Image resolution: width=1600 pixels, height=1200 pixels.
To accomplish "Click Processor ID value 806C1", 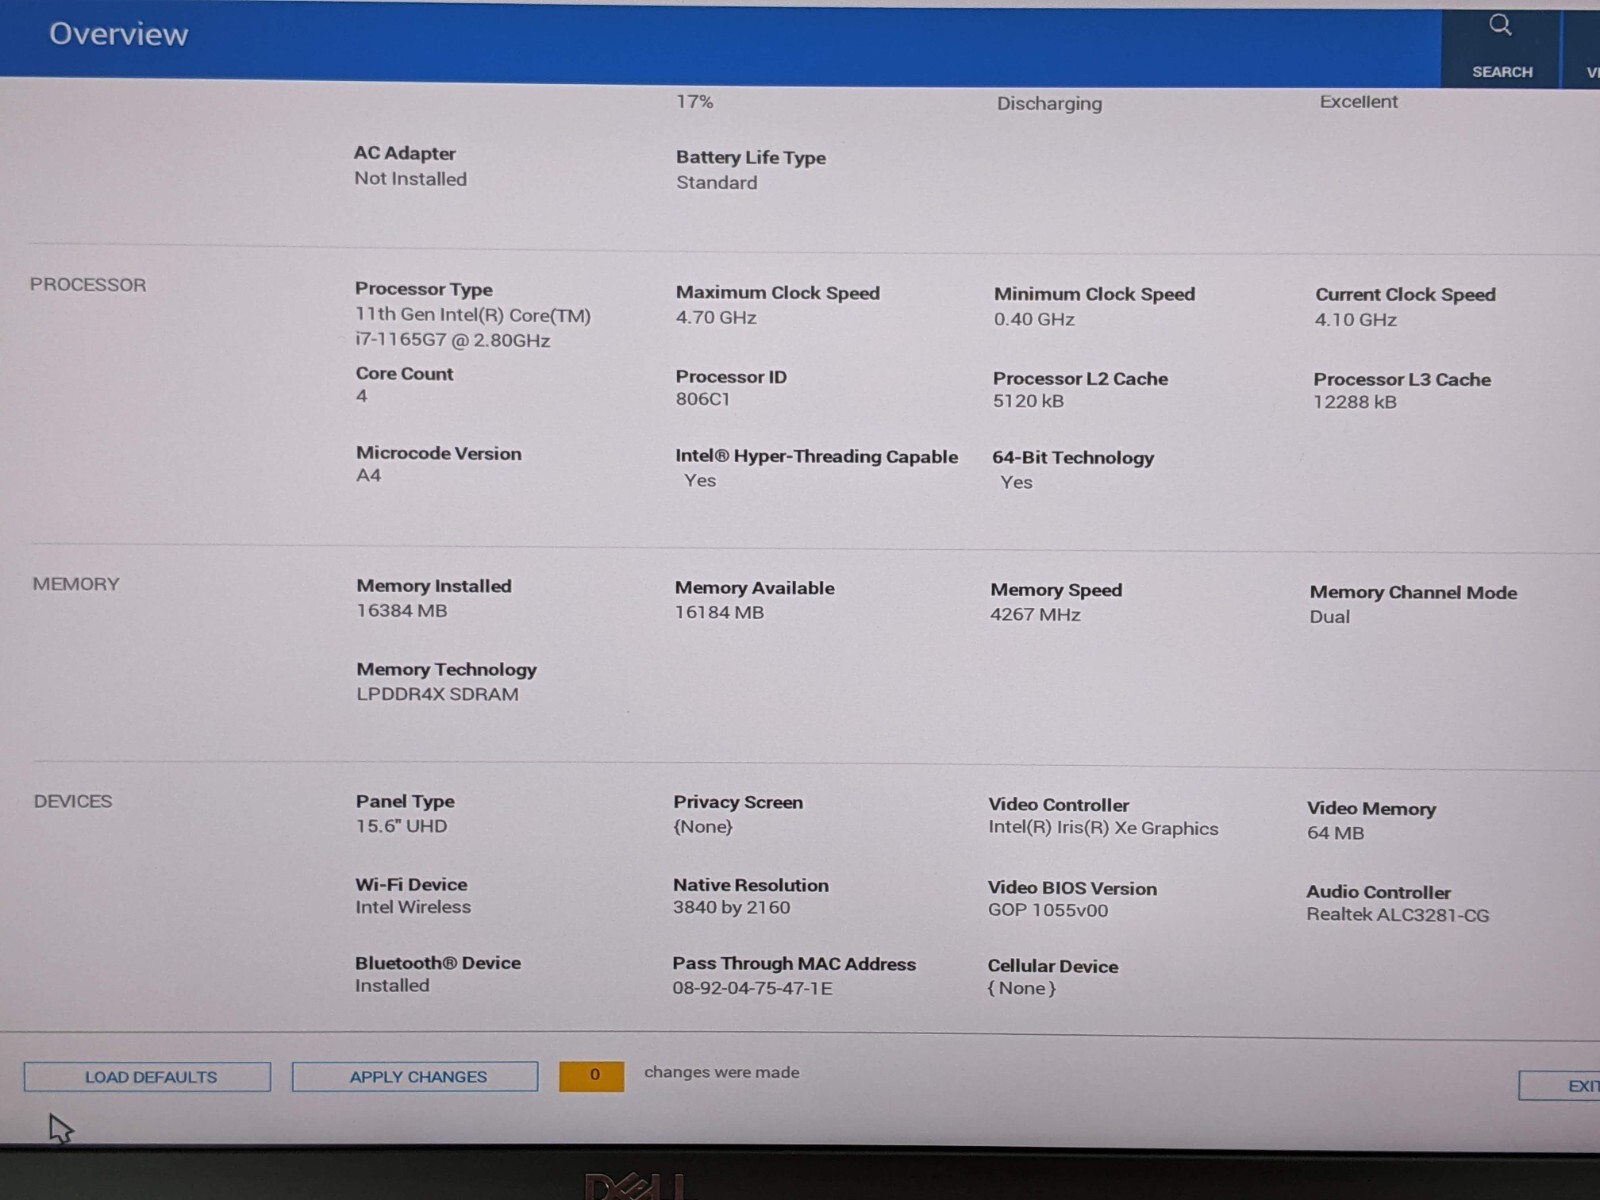I will [x=703, y=399].
